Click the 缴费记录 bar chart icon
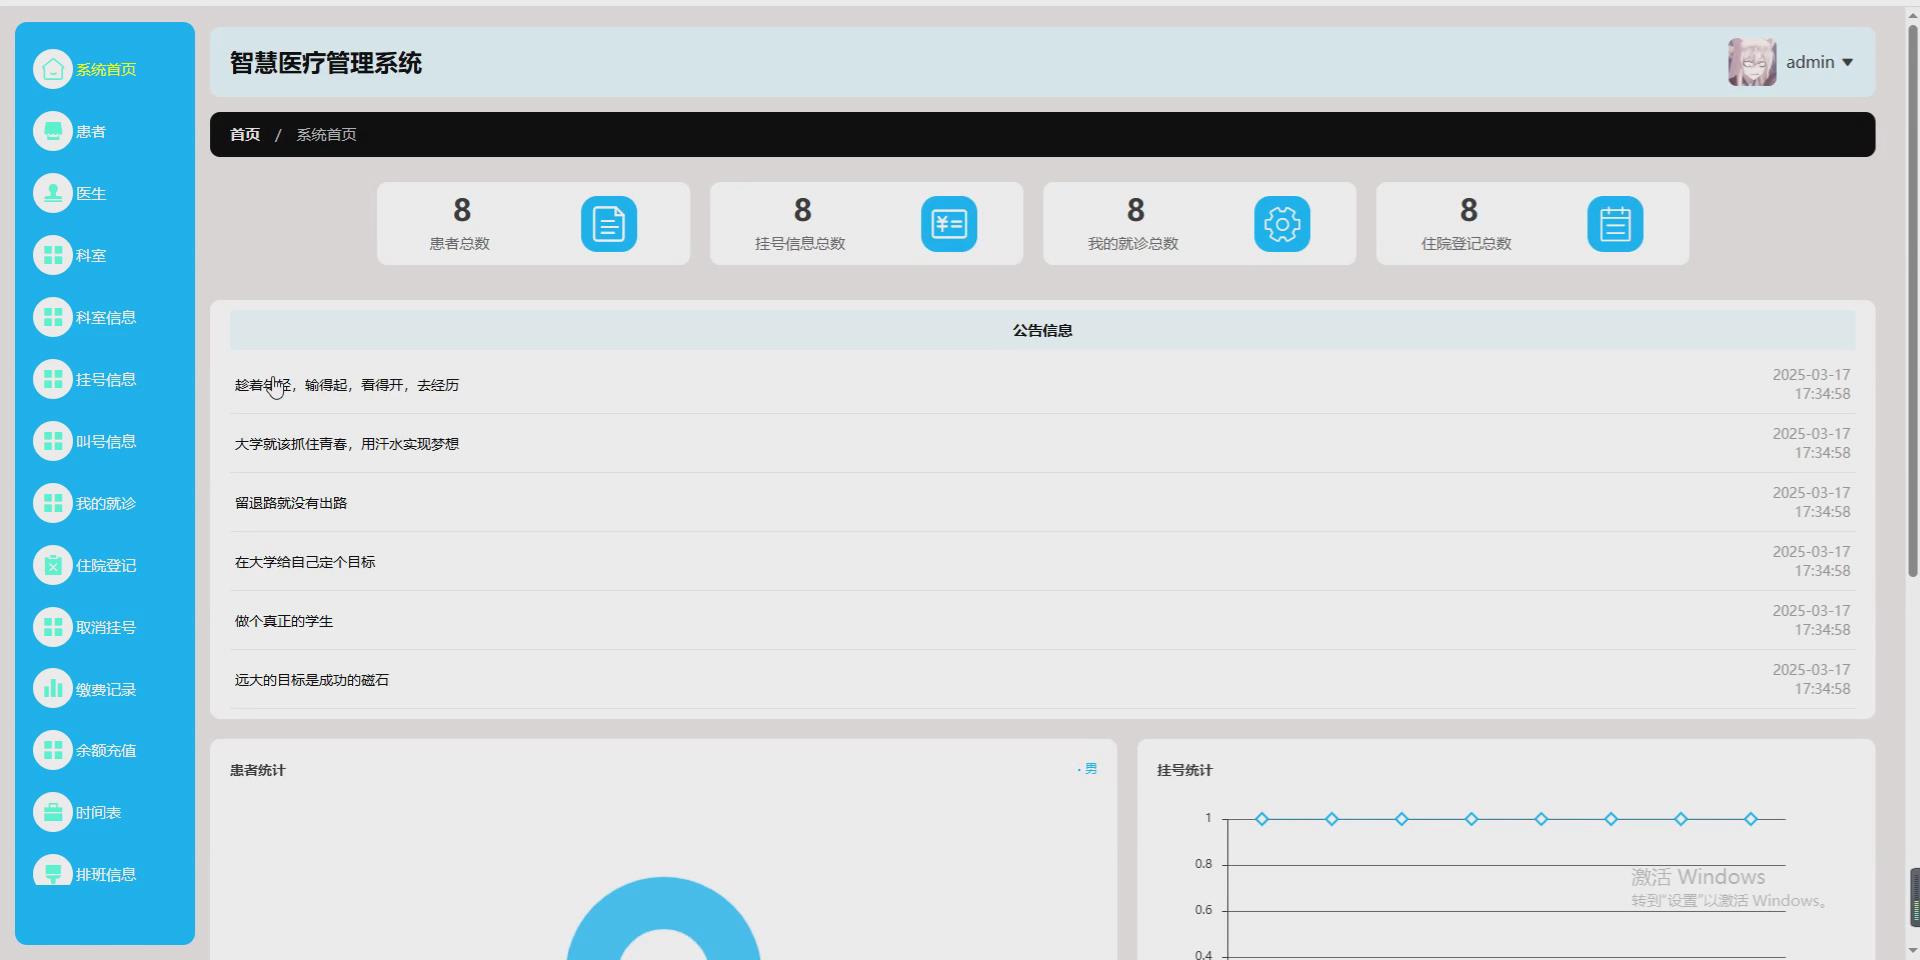 pos(53,688)
